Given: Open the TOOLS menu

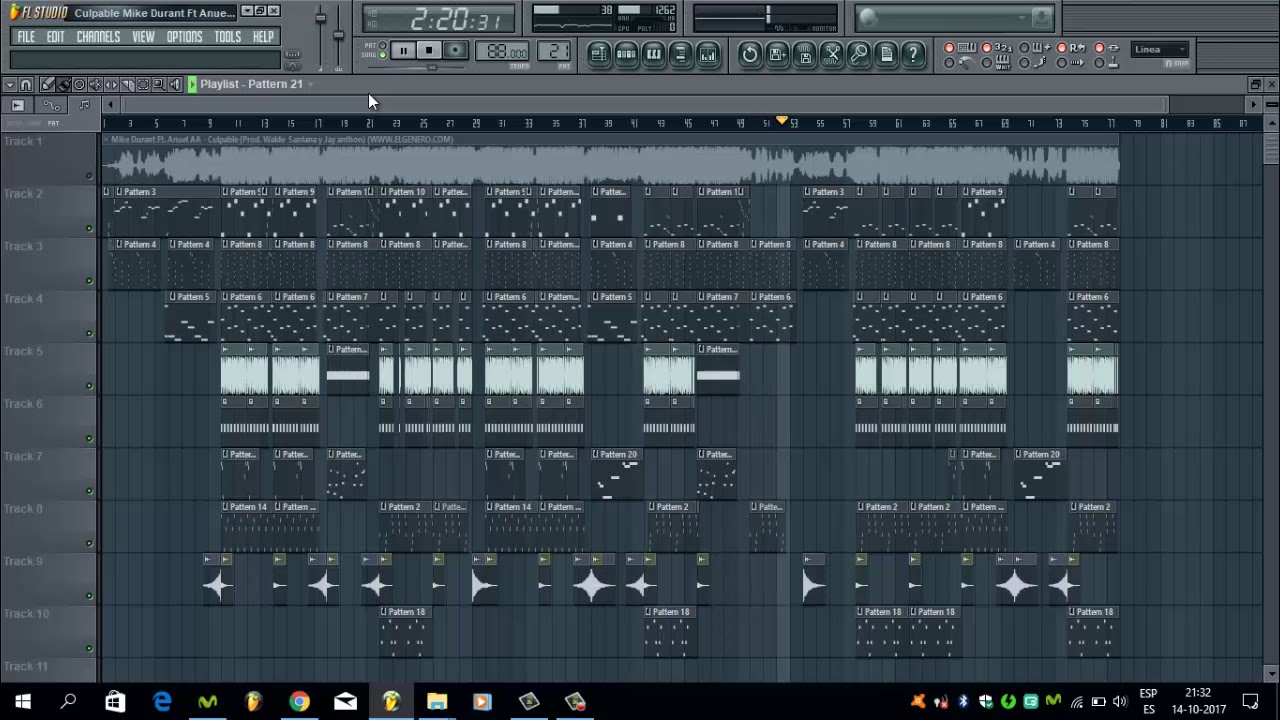Looking at the screenshot, I should point(227,37).
